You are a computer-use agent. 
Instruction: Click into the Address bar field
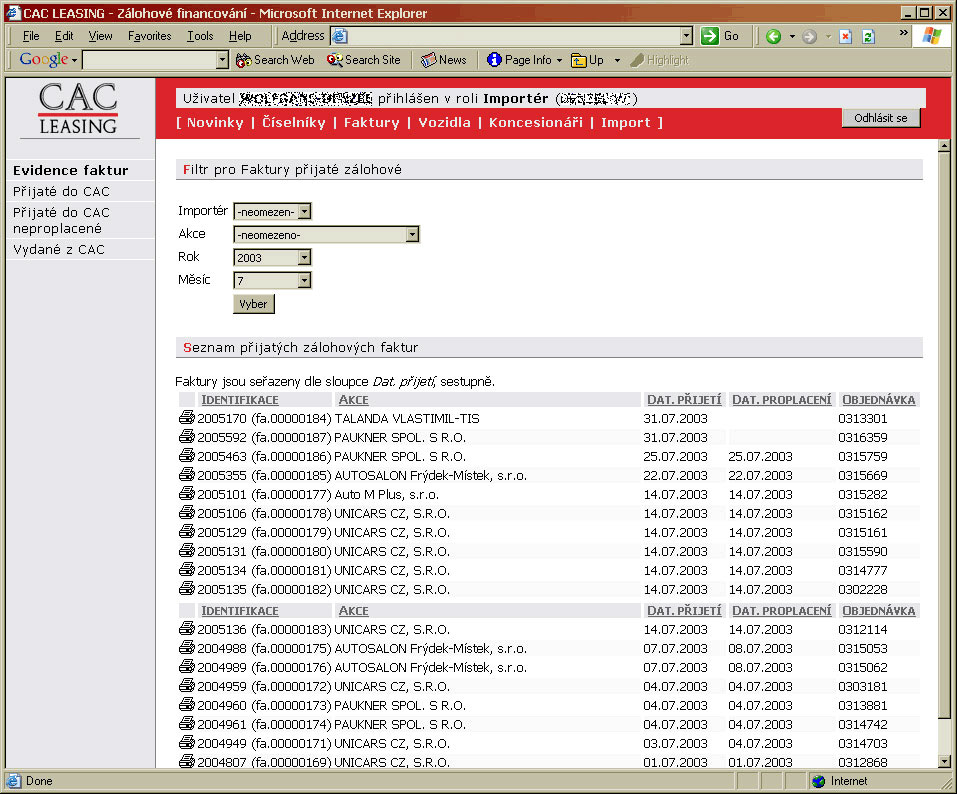(x=513, y=36)
